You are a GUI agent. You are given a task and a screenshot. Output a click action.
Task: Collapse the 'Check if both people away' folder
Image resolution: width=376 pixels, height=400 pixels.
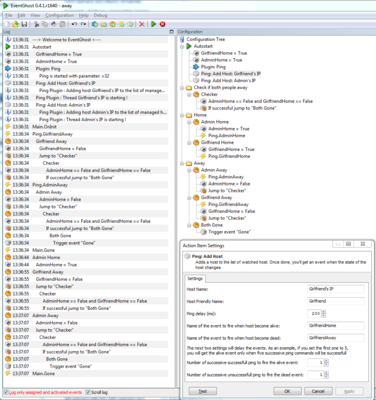tap(182, 88)
